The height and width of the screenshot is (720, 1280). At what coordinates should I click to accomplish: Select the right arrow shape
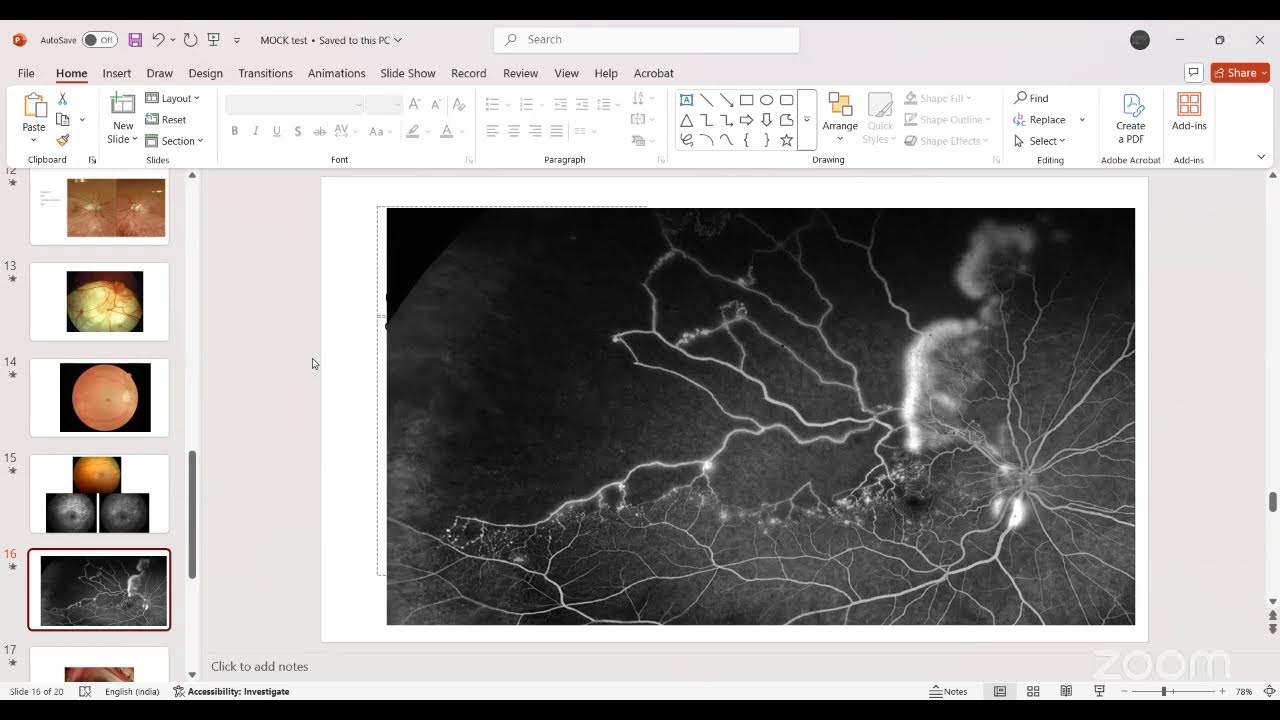tap(746, 120)
